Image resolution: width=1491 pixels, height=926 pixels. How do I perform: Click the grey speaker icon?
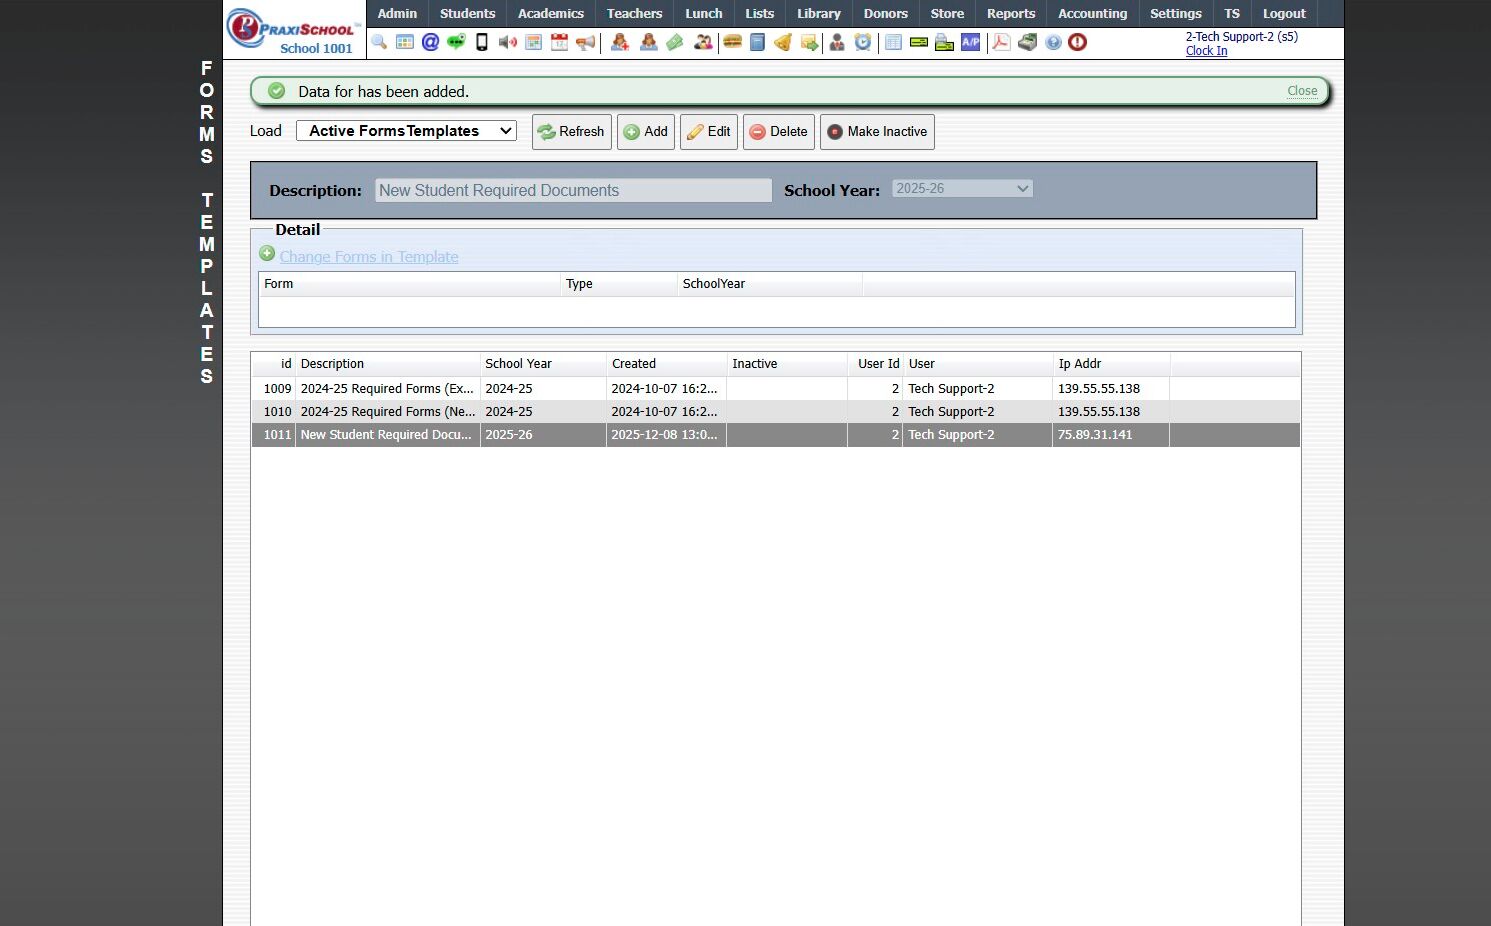point(508,42)
